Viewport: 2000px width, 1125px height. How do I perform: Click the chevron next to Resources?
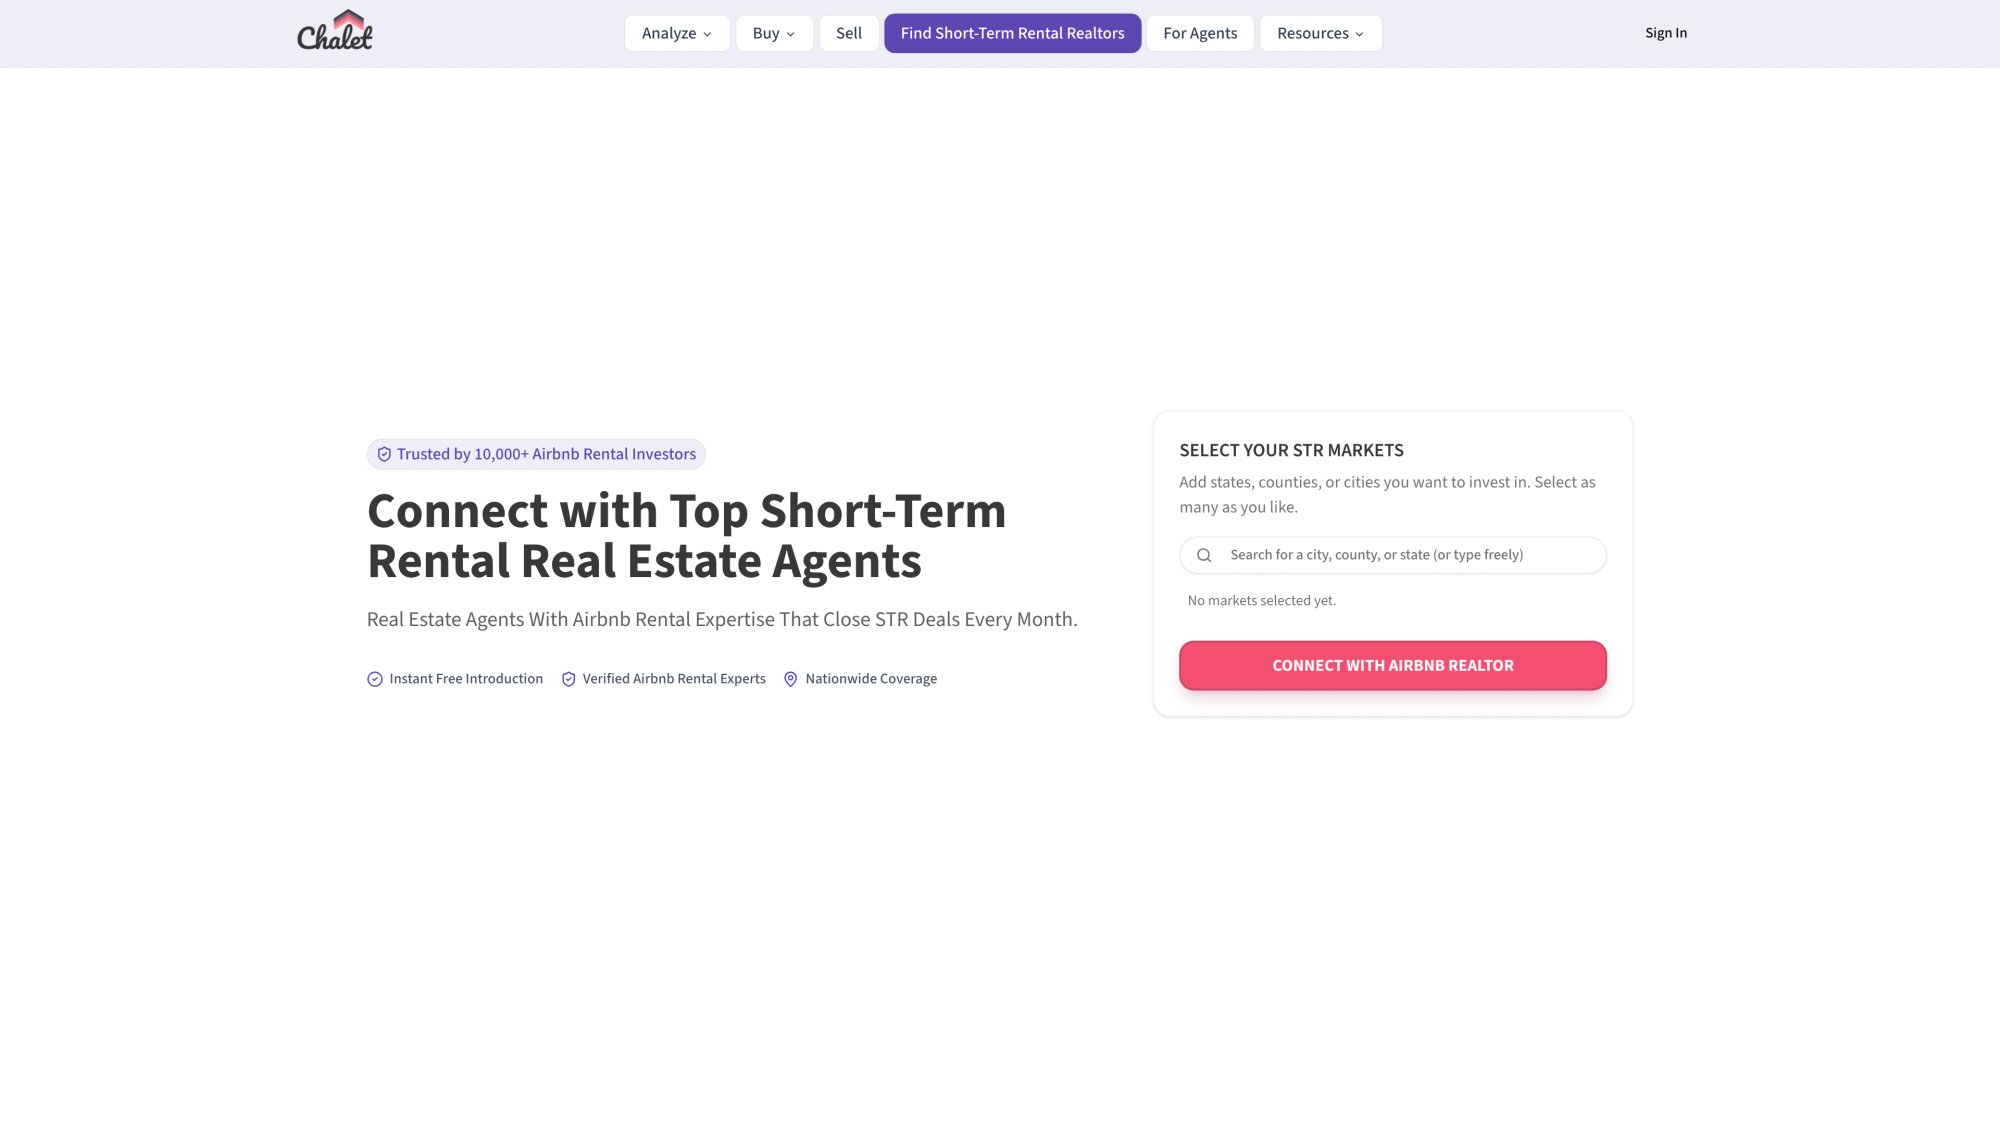(x=1359, y=33)
